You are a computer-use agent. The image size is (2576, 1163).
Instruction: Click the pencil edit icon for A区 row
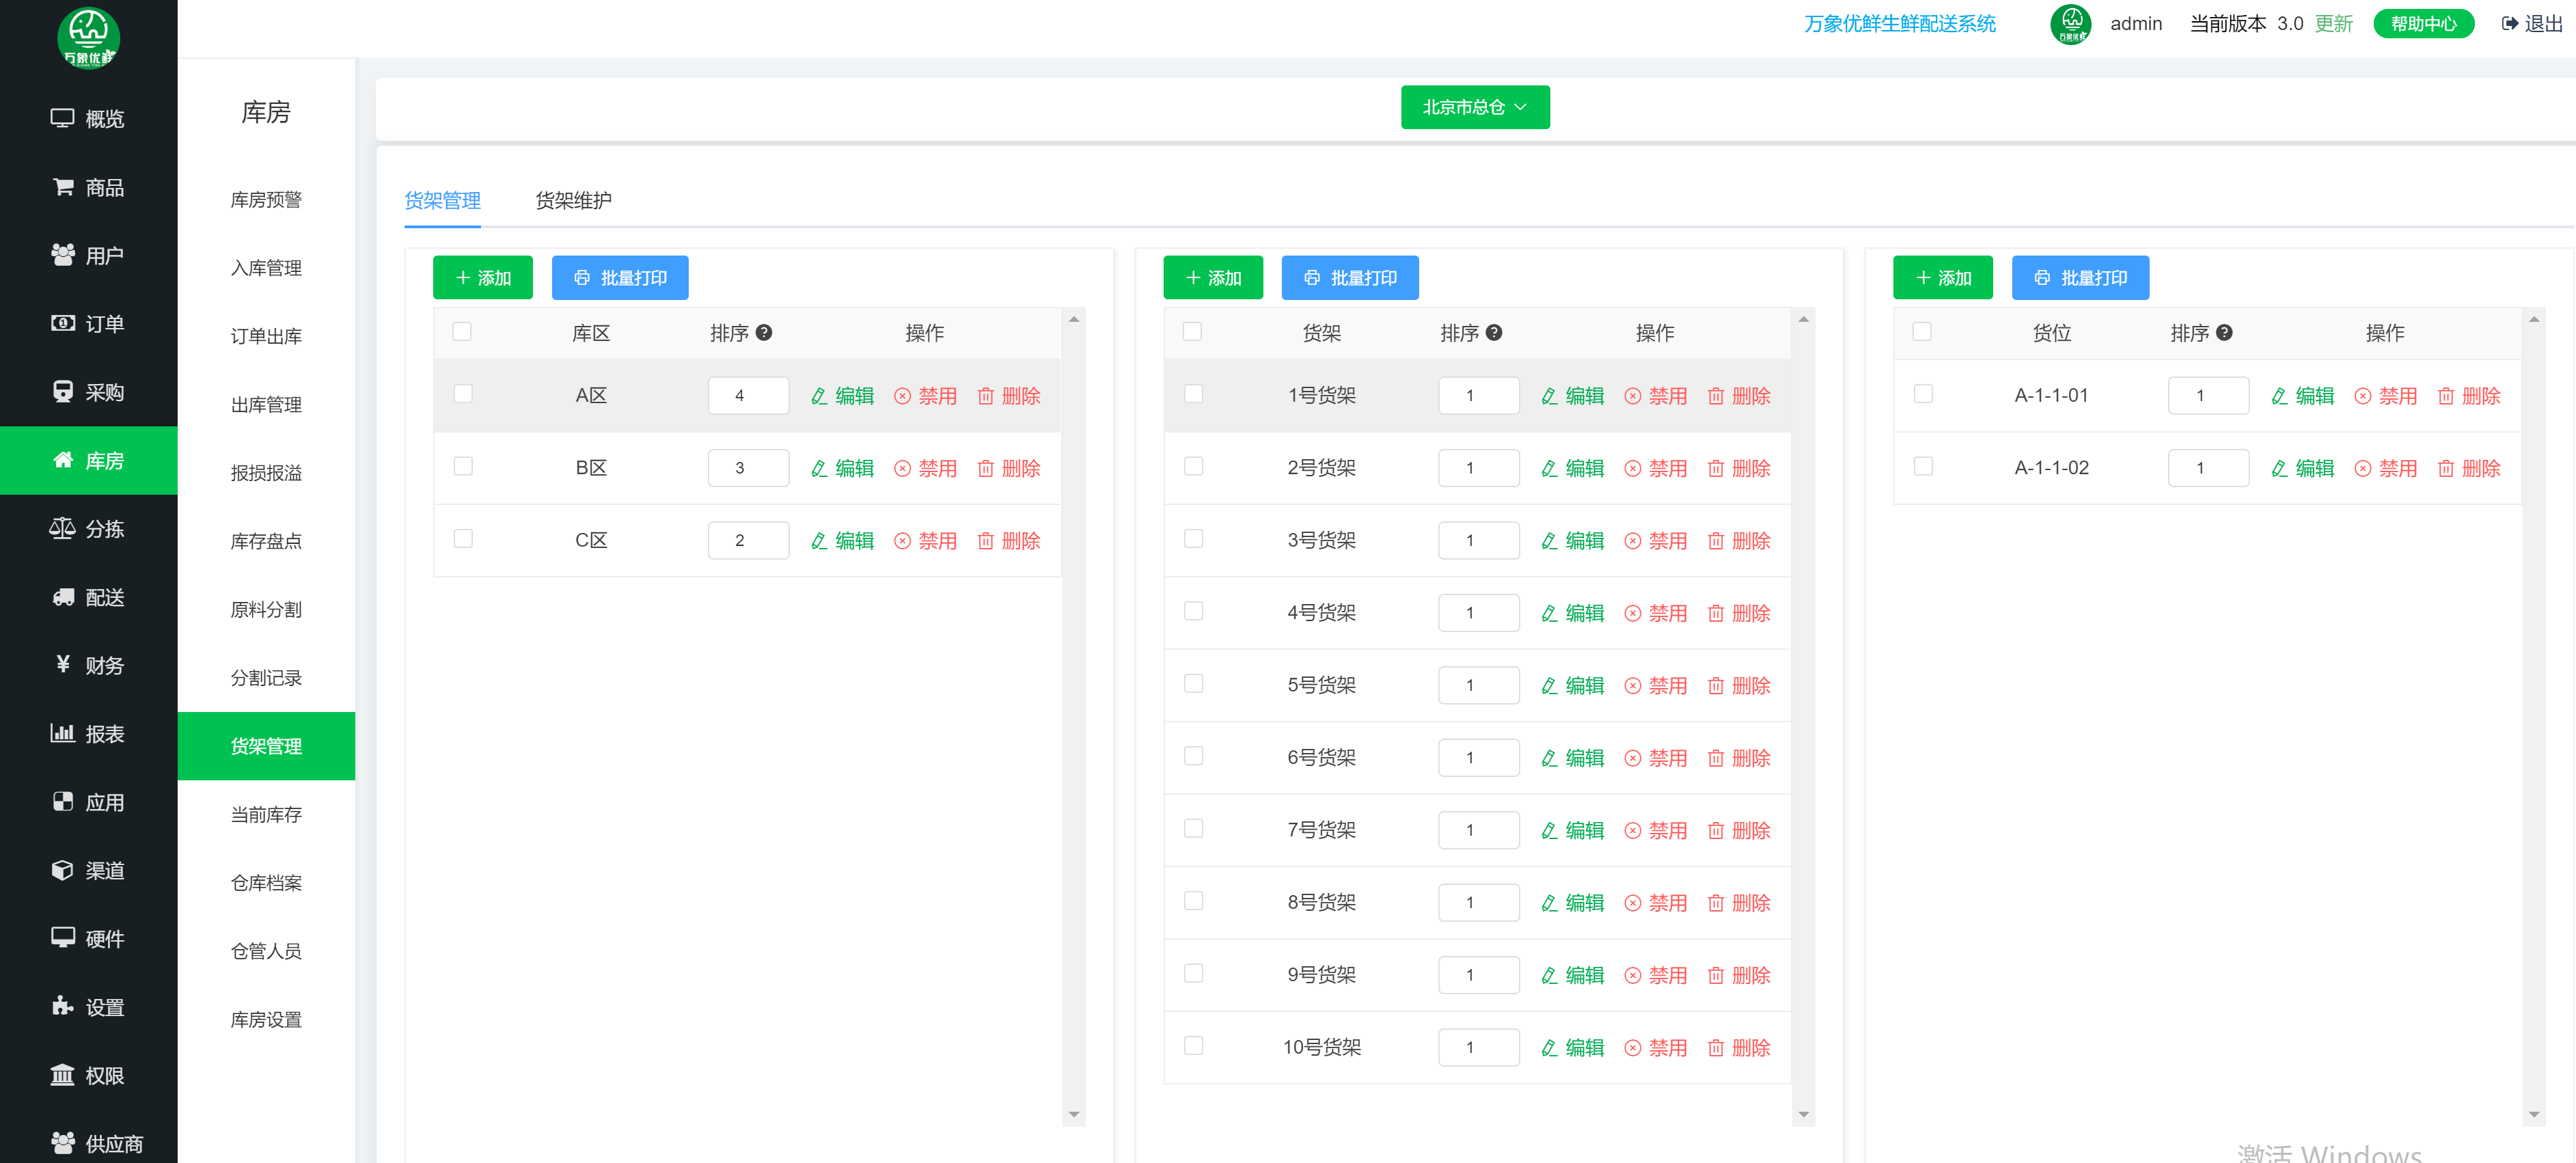point(818,396)
